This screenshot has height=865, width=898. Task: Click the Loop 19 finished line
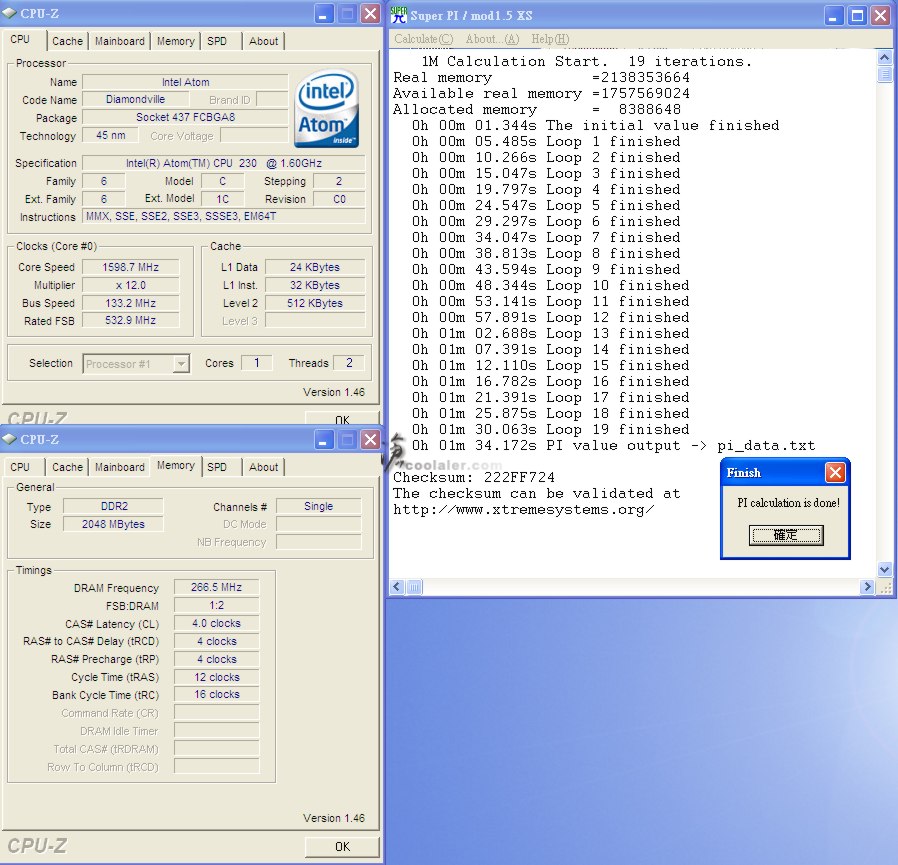550,429
